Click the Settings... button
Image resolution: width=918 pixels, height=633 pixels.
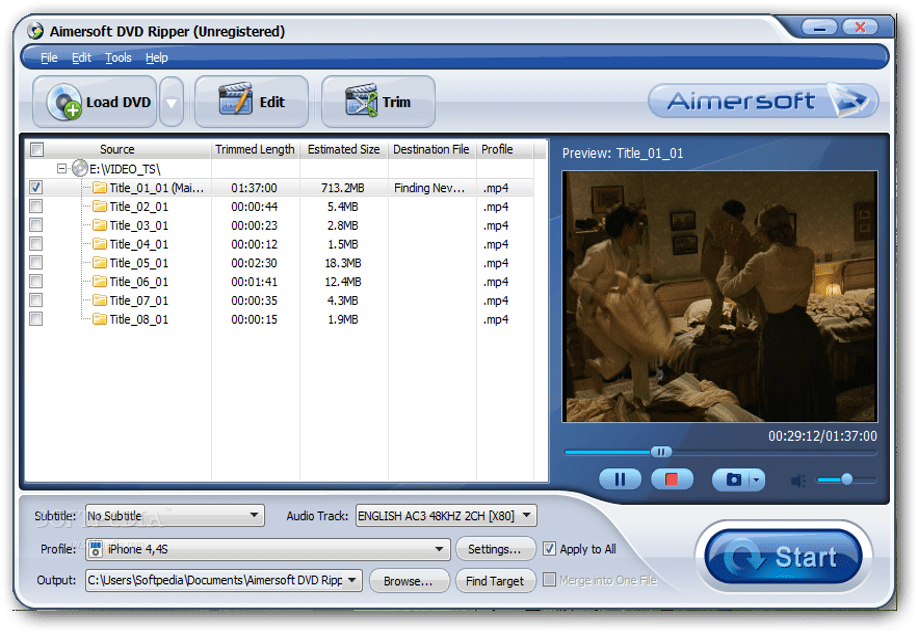pyautogui.click(x=495, y=549)
